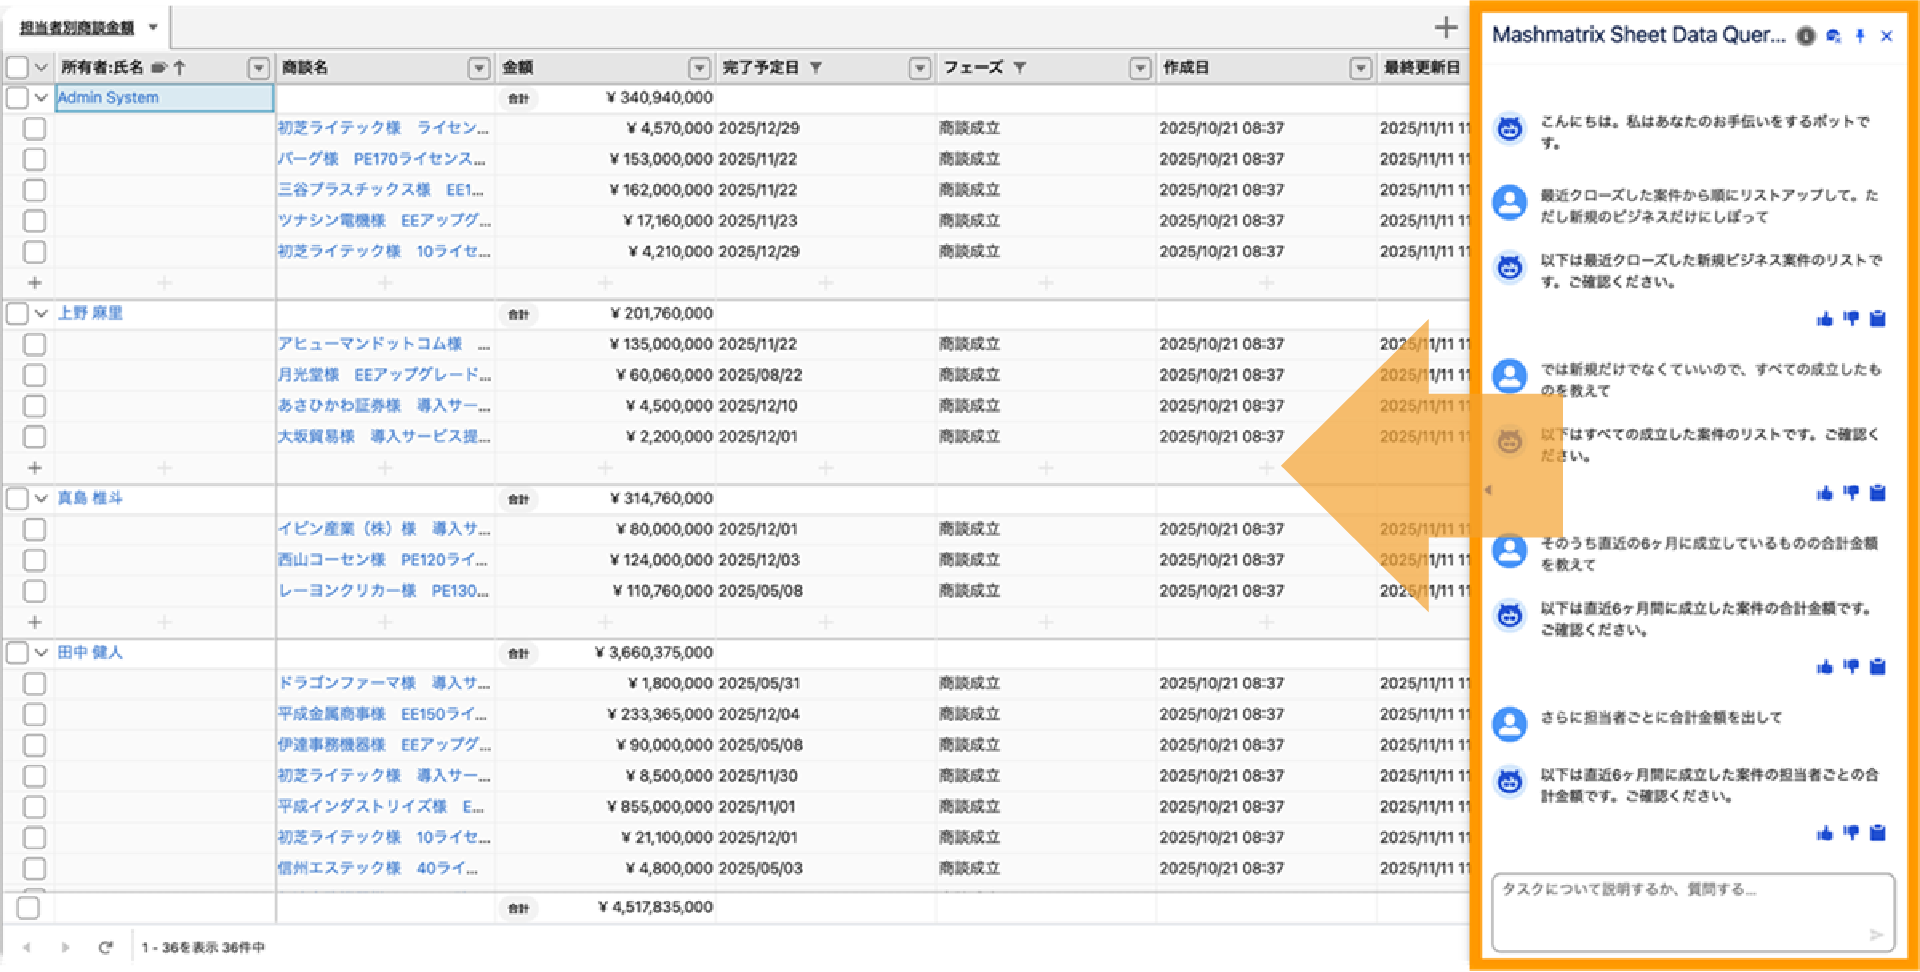Click the info icon in chat header

[x=1806, y=36]
